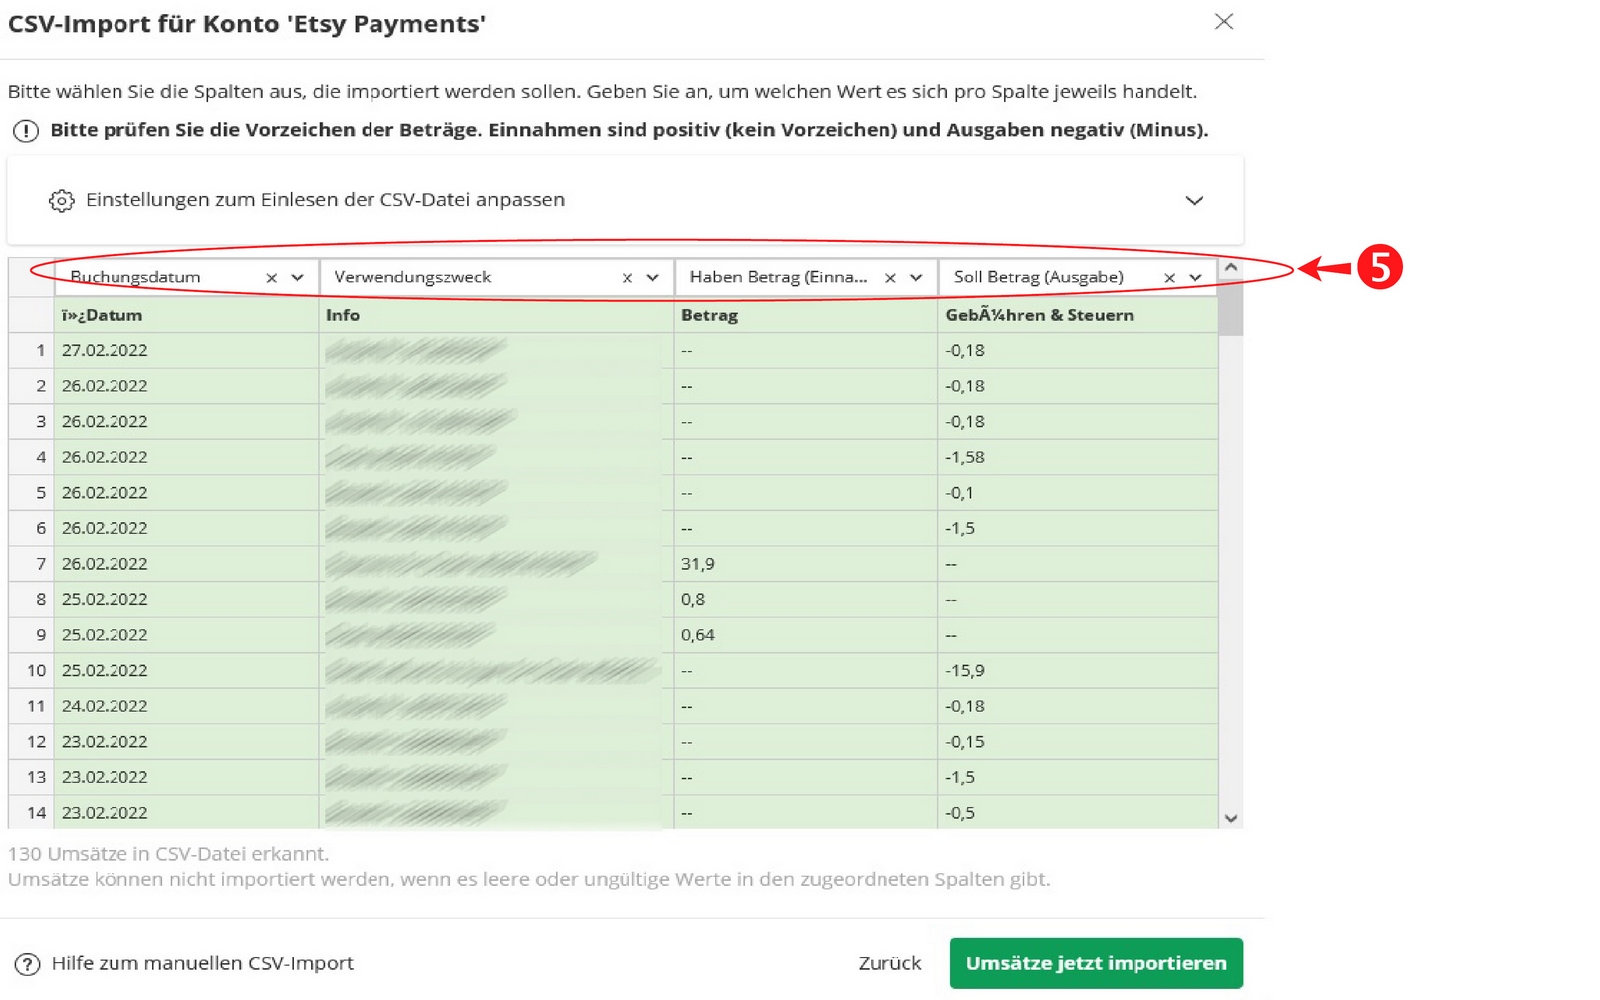Close the CSV-Import dialog
The height and width of the screenshot is (1000, 1600).
(1224, 21)
